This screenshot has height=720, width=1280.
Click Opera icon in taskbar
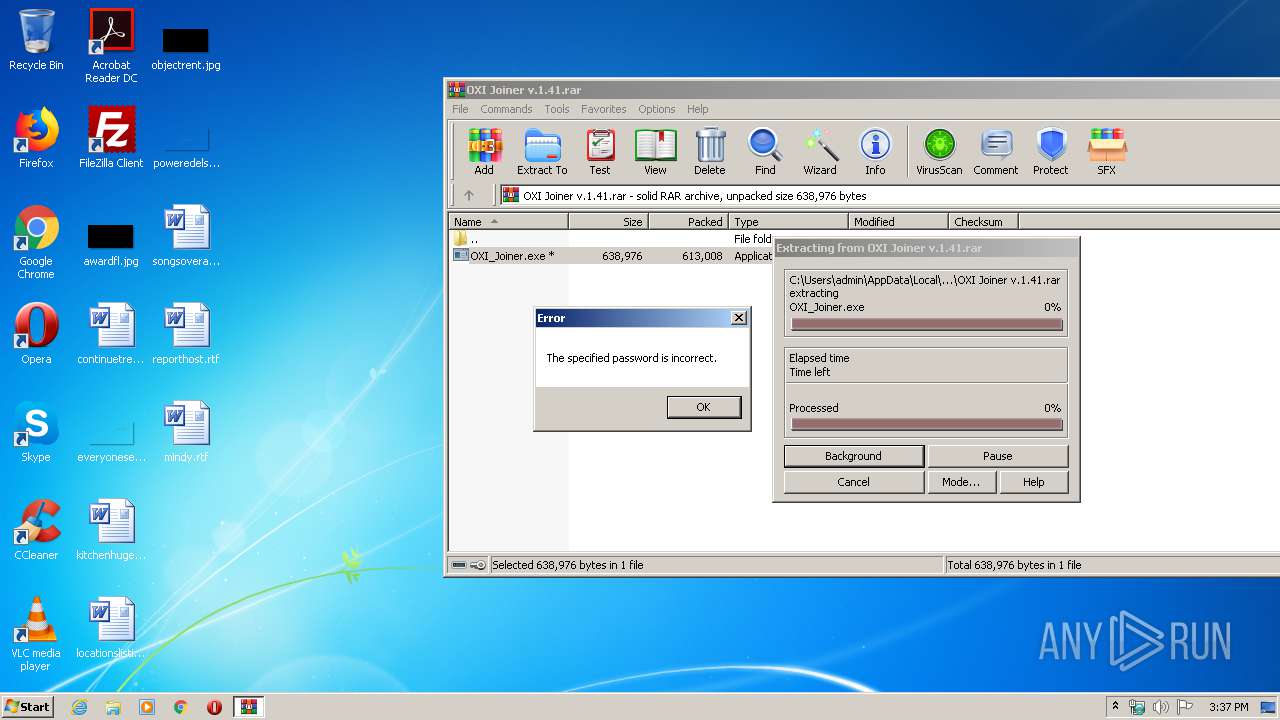pos(214,707)
